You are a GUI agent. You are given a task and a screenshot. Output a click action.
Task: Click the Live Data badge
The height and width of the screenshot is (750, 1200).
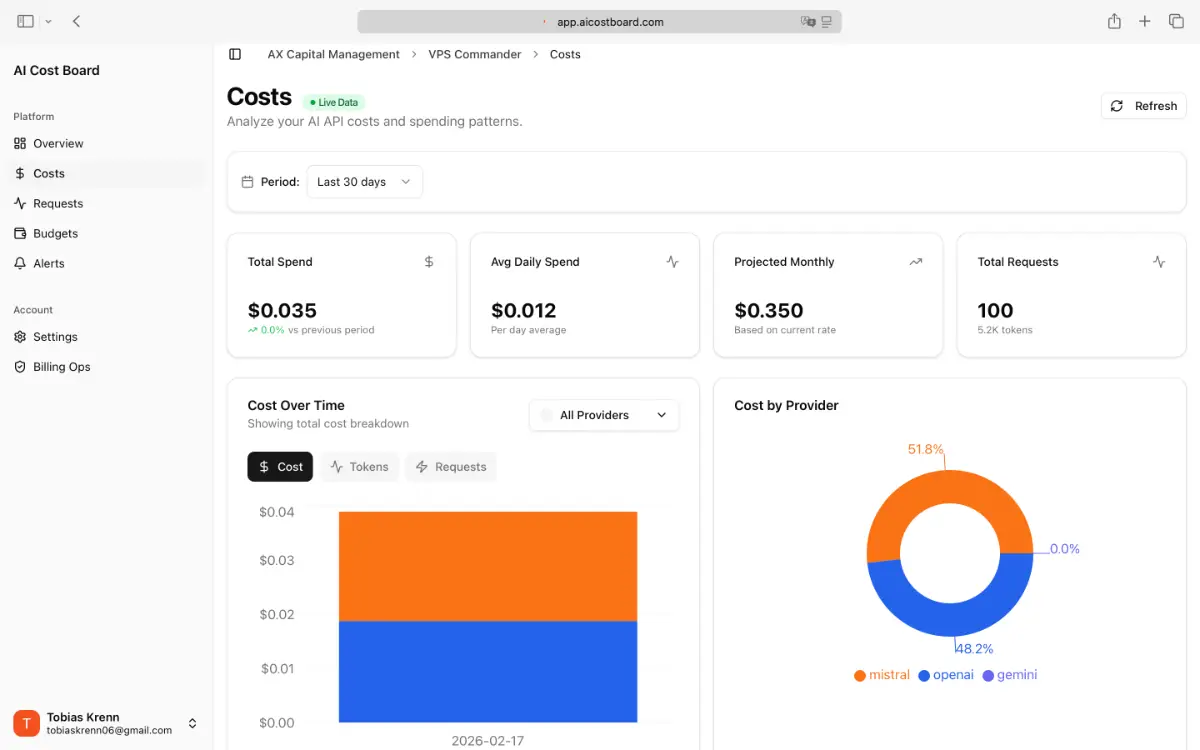pyautogui.click(x=334, y=102)
